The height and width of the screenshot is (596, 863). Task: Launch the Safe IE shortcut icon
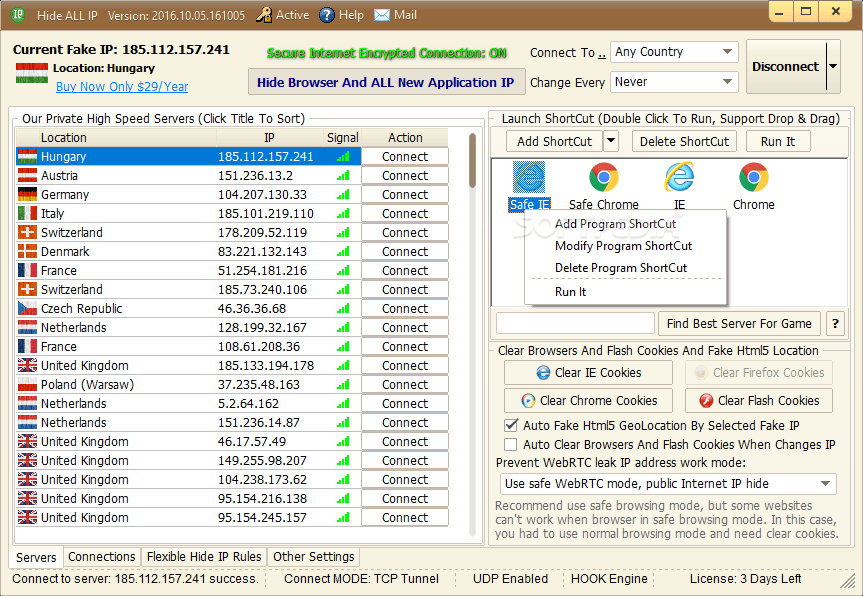click(529, 180)
